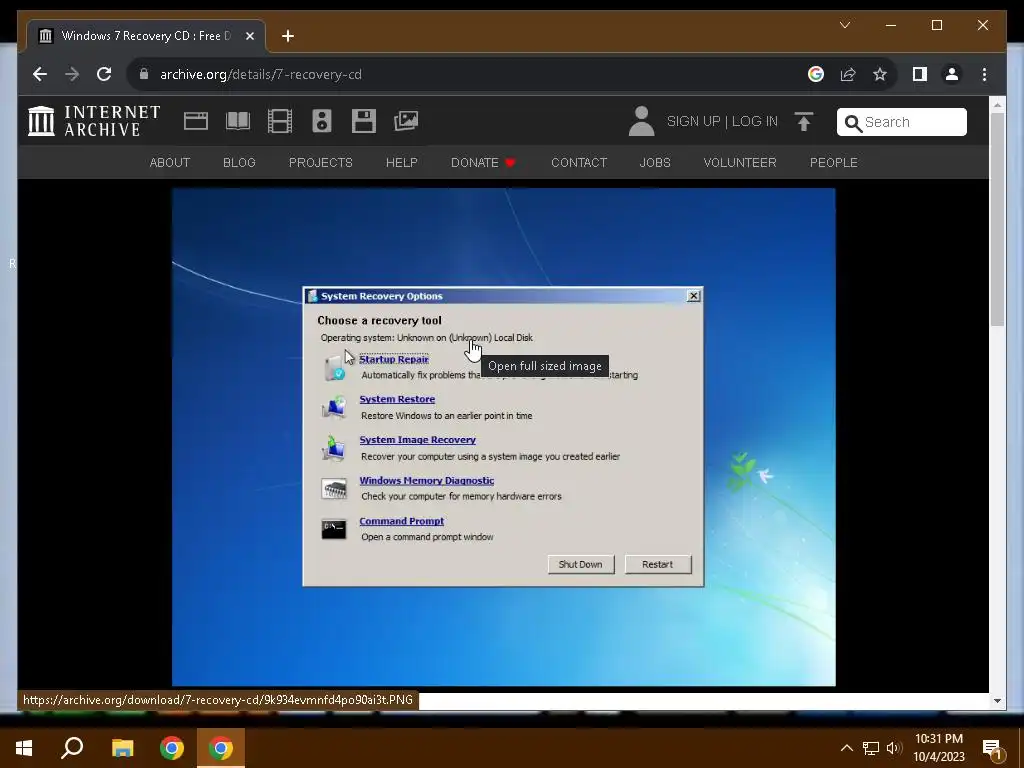Bookmark this page with star icon
The height and width of the screenshot is (768, 1024).
[x=880, y=74]
